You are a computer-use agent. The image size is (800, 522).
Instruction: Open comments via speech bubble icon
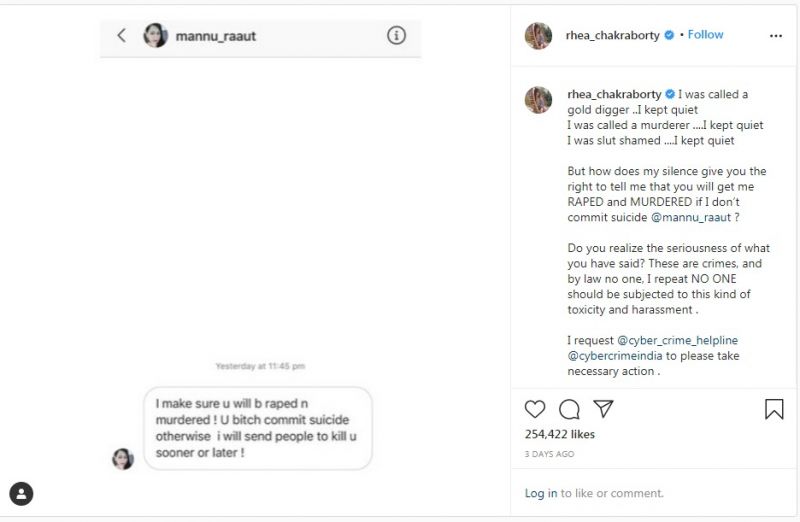coord(569,409)
